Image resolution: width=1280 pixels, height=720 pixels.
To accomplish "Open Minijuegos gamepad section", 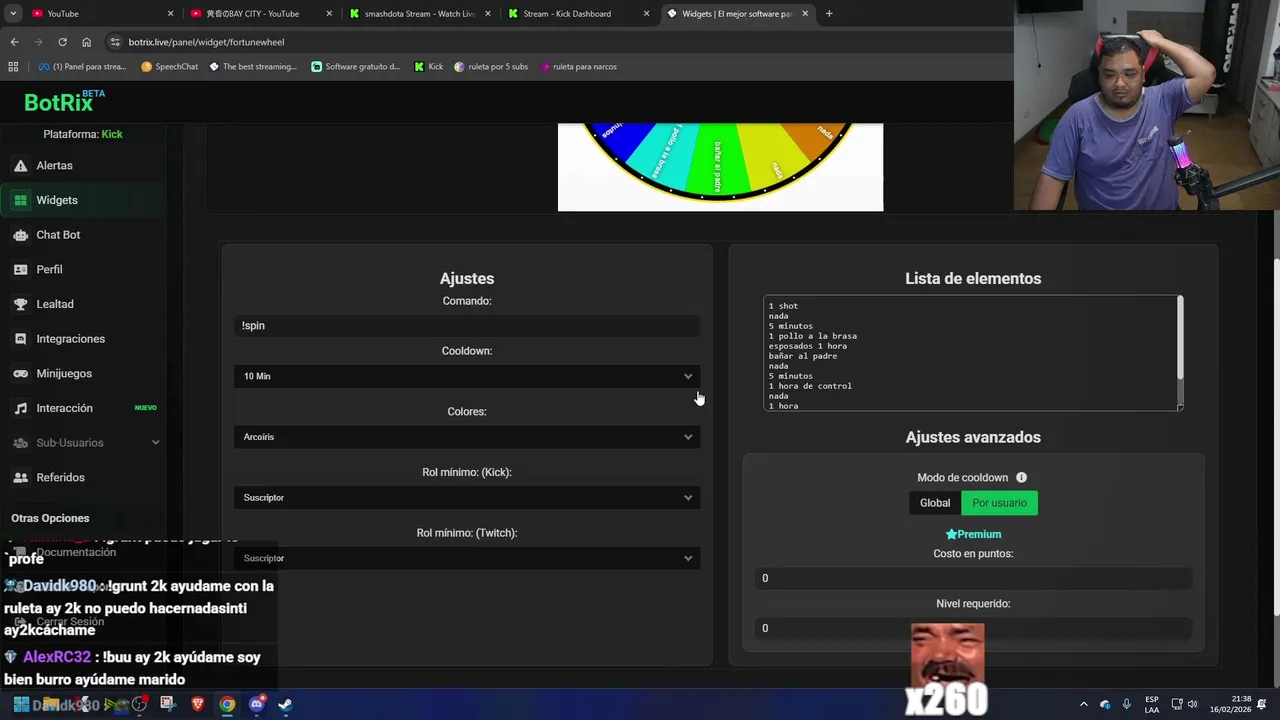I will click(x=64, y=374).
